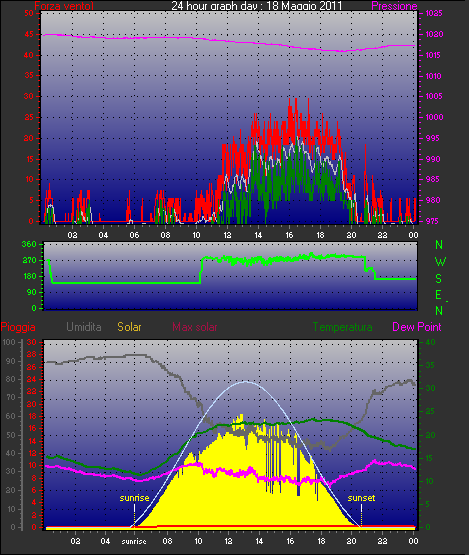Viewport: 469px width, 555px height.
Task: Click the 40 value on temperature axis
Action: (x=430, y=342)
